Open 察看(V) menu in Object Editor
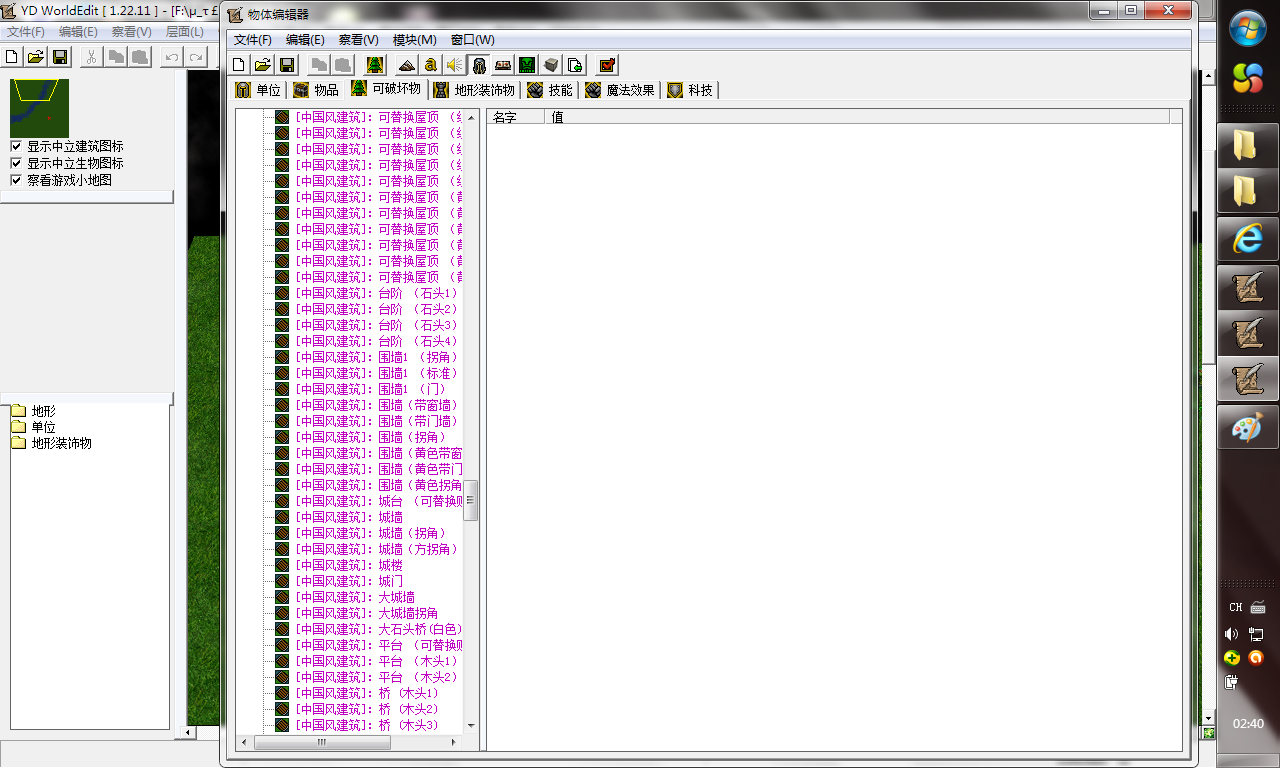Viewport: 1280px width, 768px height. point(358,40)
